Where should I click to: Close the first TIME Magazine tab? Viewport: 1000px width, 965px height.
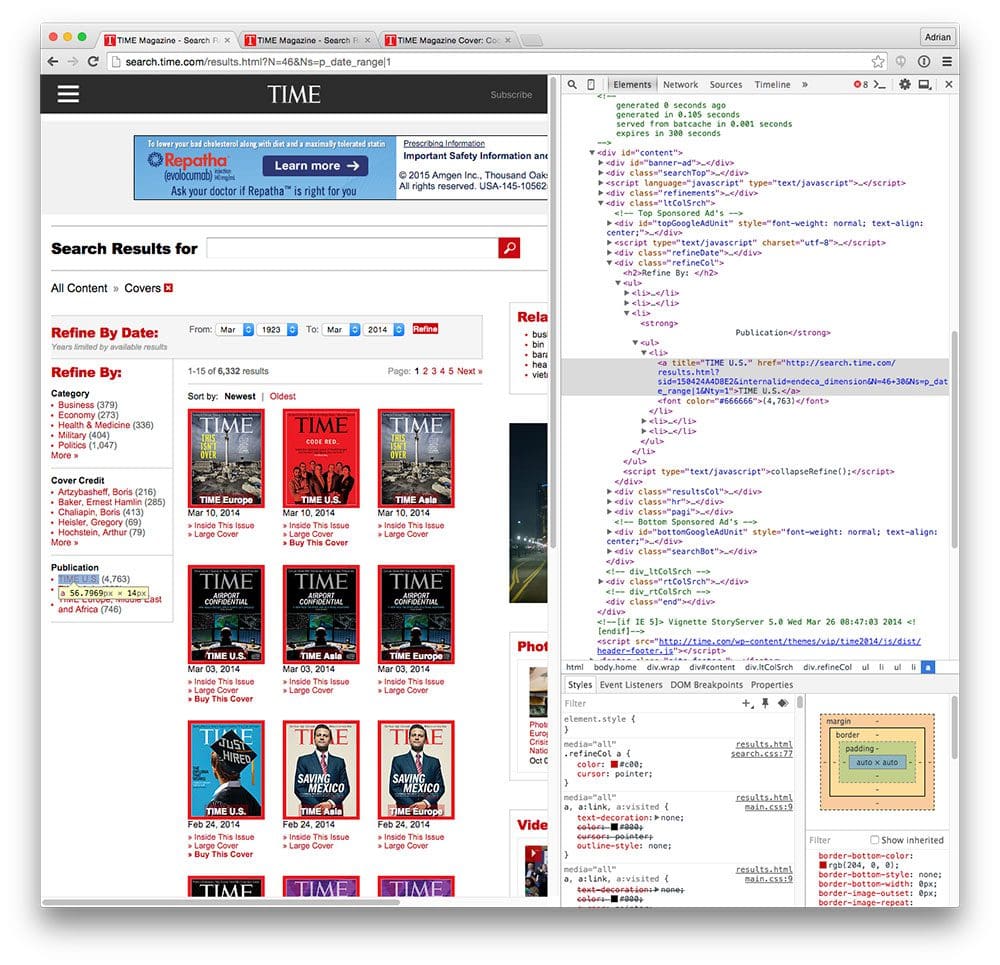pyautogui.click(x=227, y=40)
